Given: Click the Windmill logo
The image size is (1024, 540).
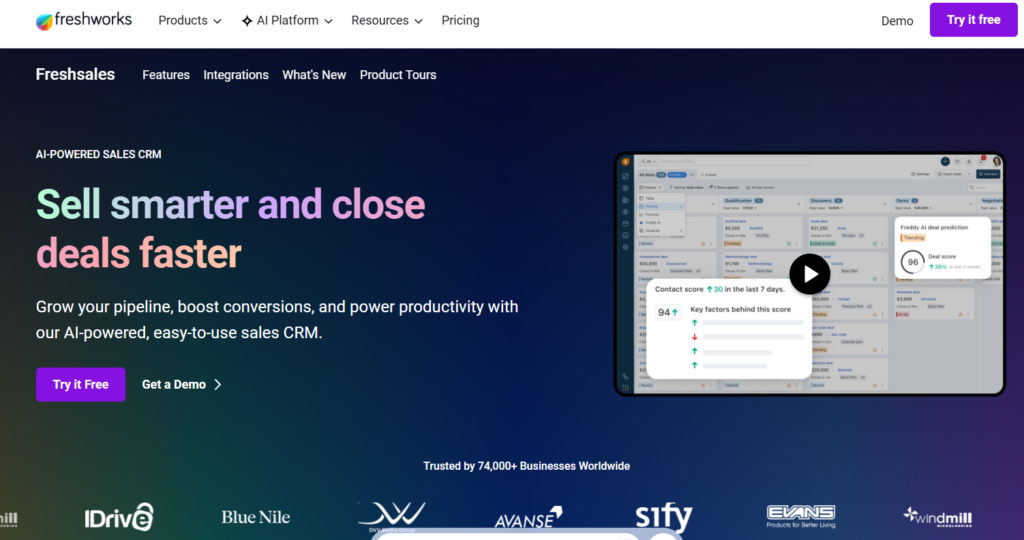Looking at the screenshot, I should point(937,517).
